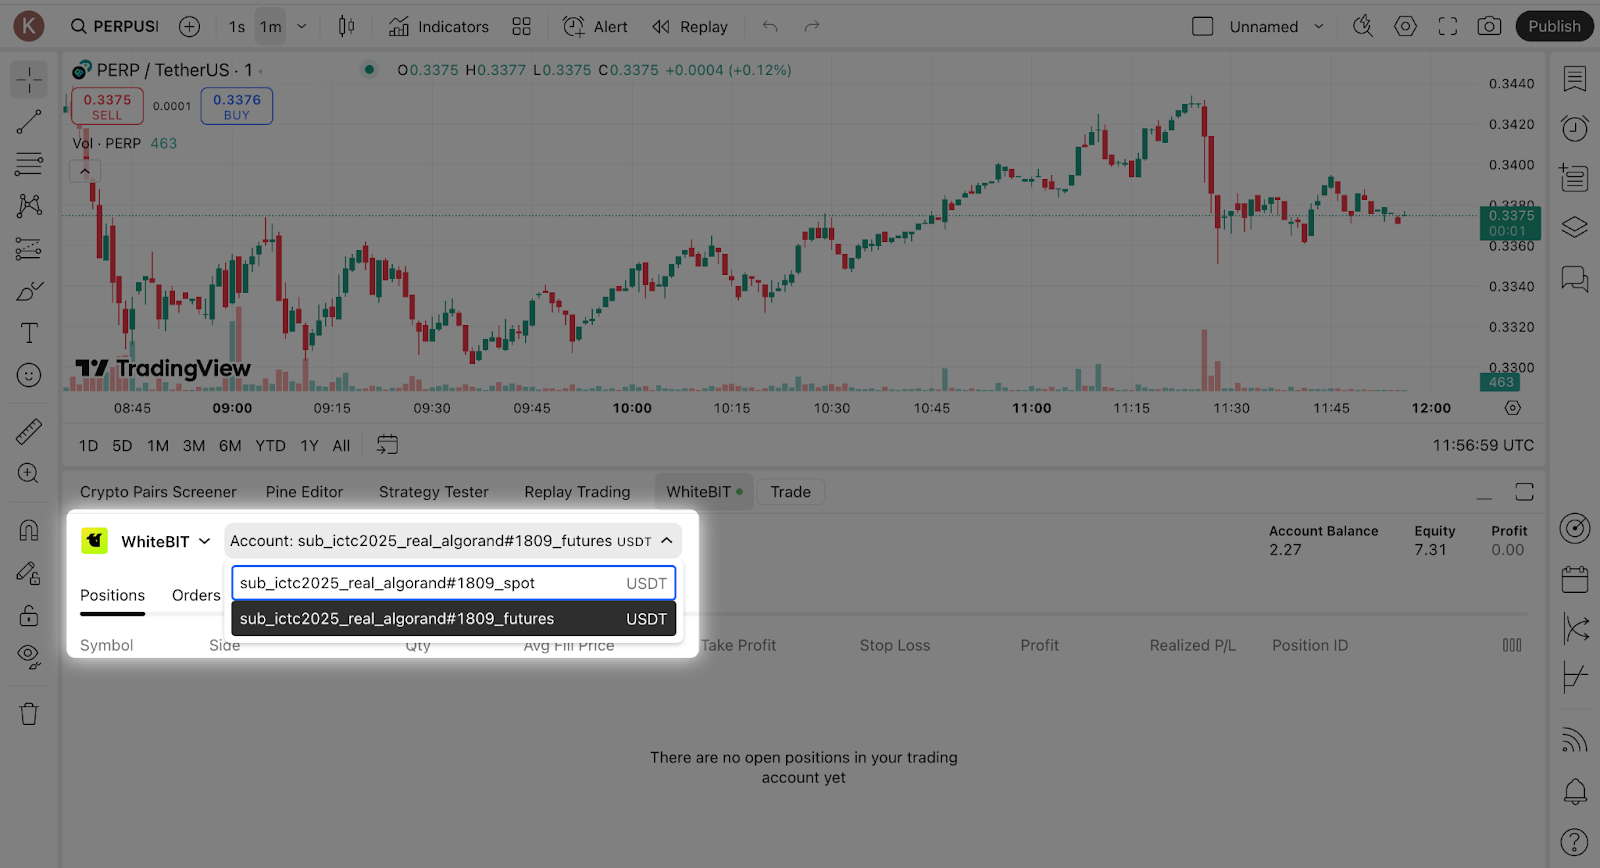Hide all drawings with eye icon
Screen dimensions: 1600x868
coord(29,657)
